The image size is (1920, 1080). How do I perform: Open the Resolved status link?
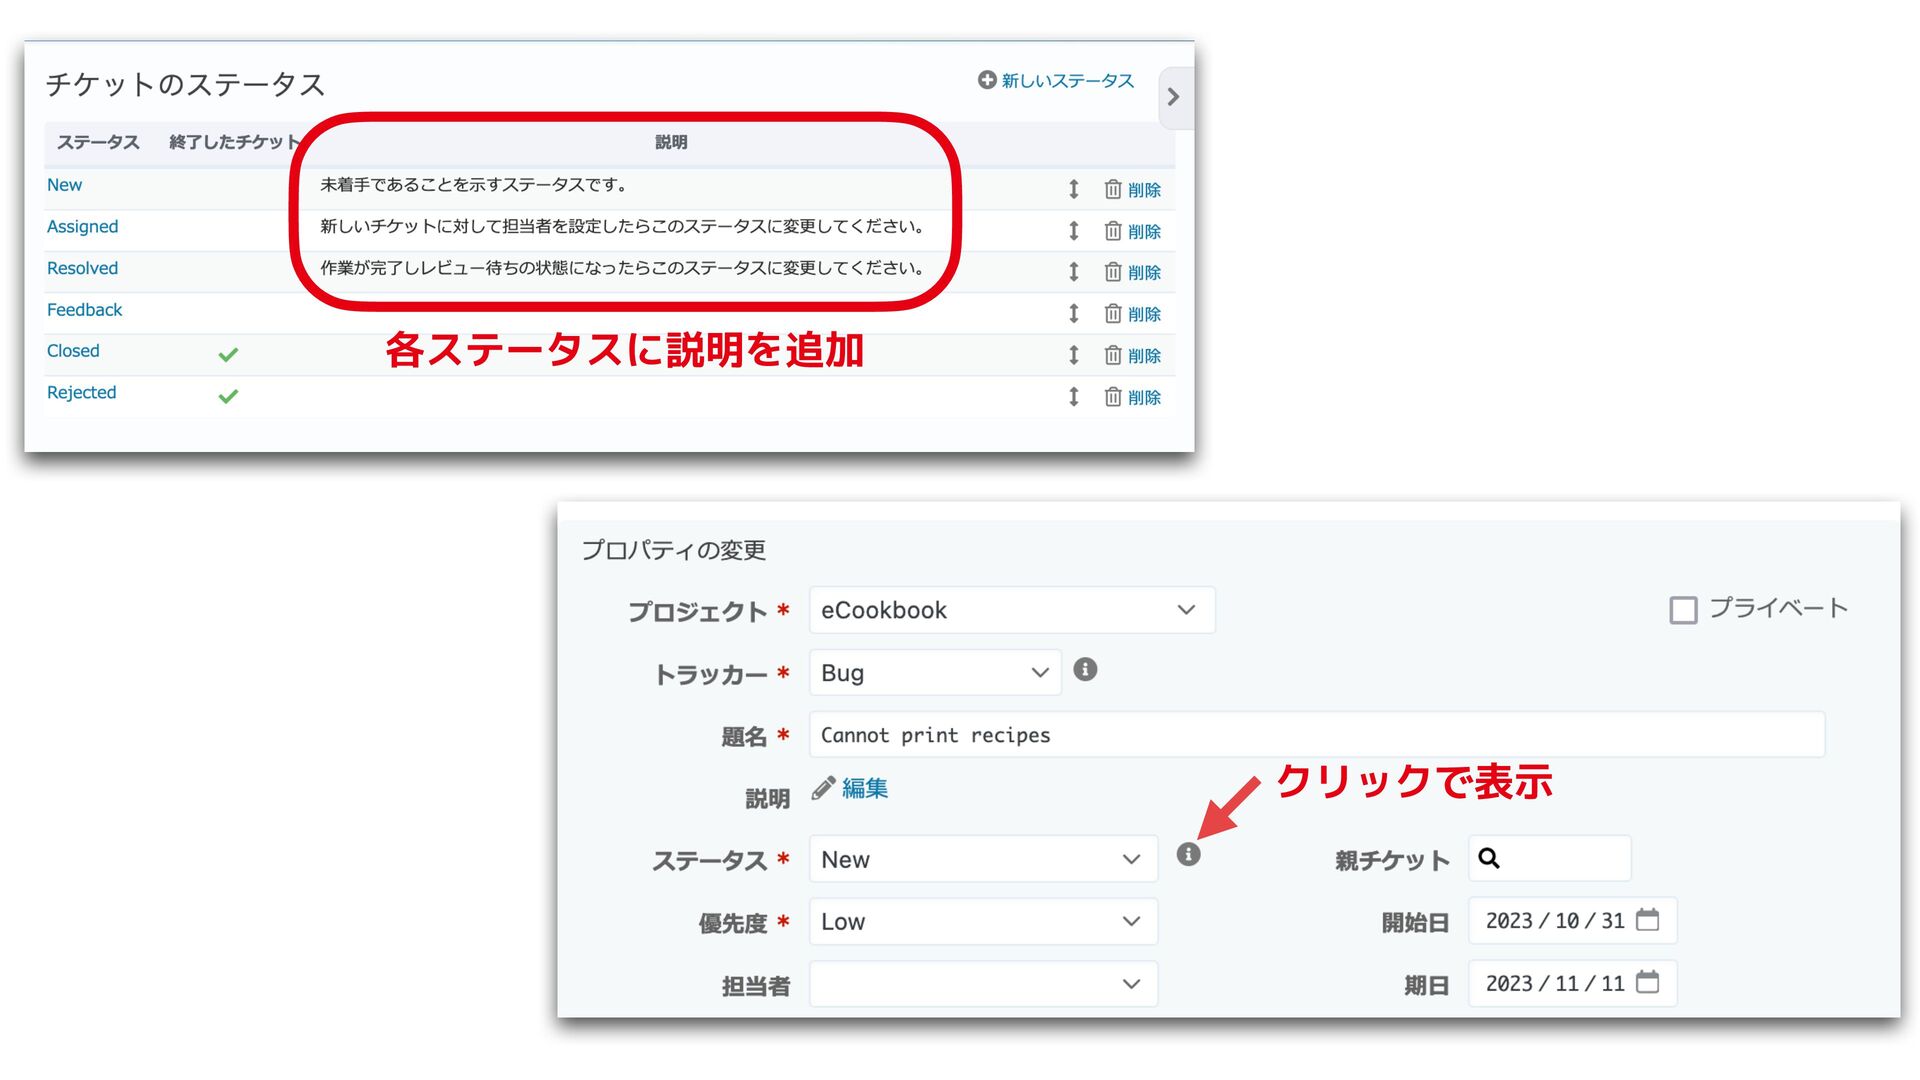pyautogui.click(x=82, y=268)
